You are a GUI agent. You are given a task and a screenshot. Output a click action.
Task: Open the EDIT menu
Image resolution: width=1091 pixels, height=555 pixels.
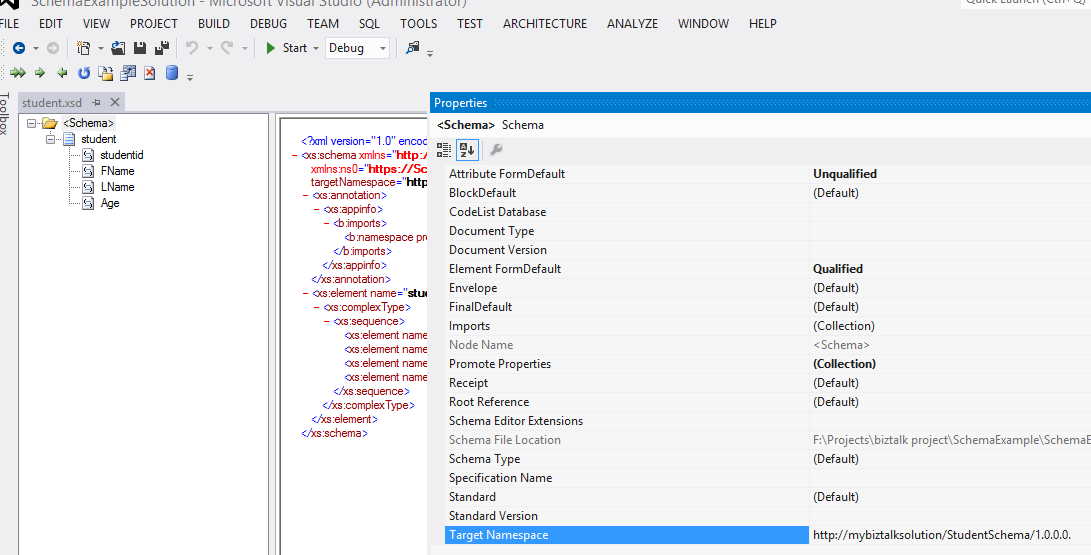point(51,24)
